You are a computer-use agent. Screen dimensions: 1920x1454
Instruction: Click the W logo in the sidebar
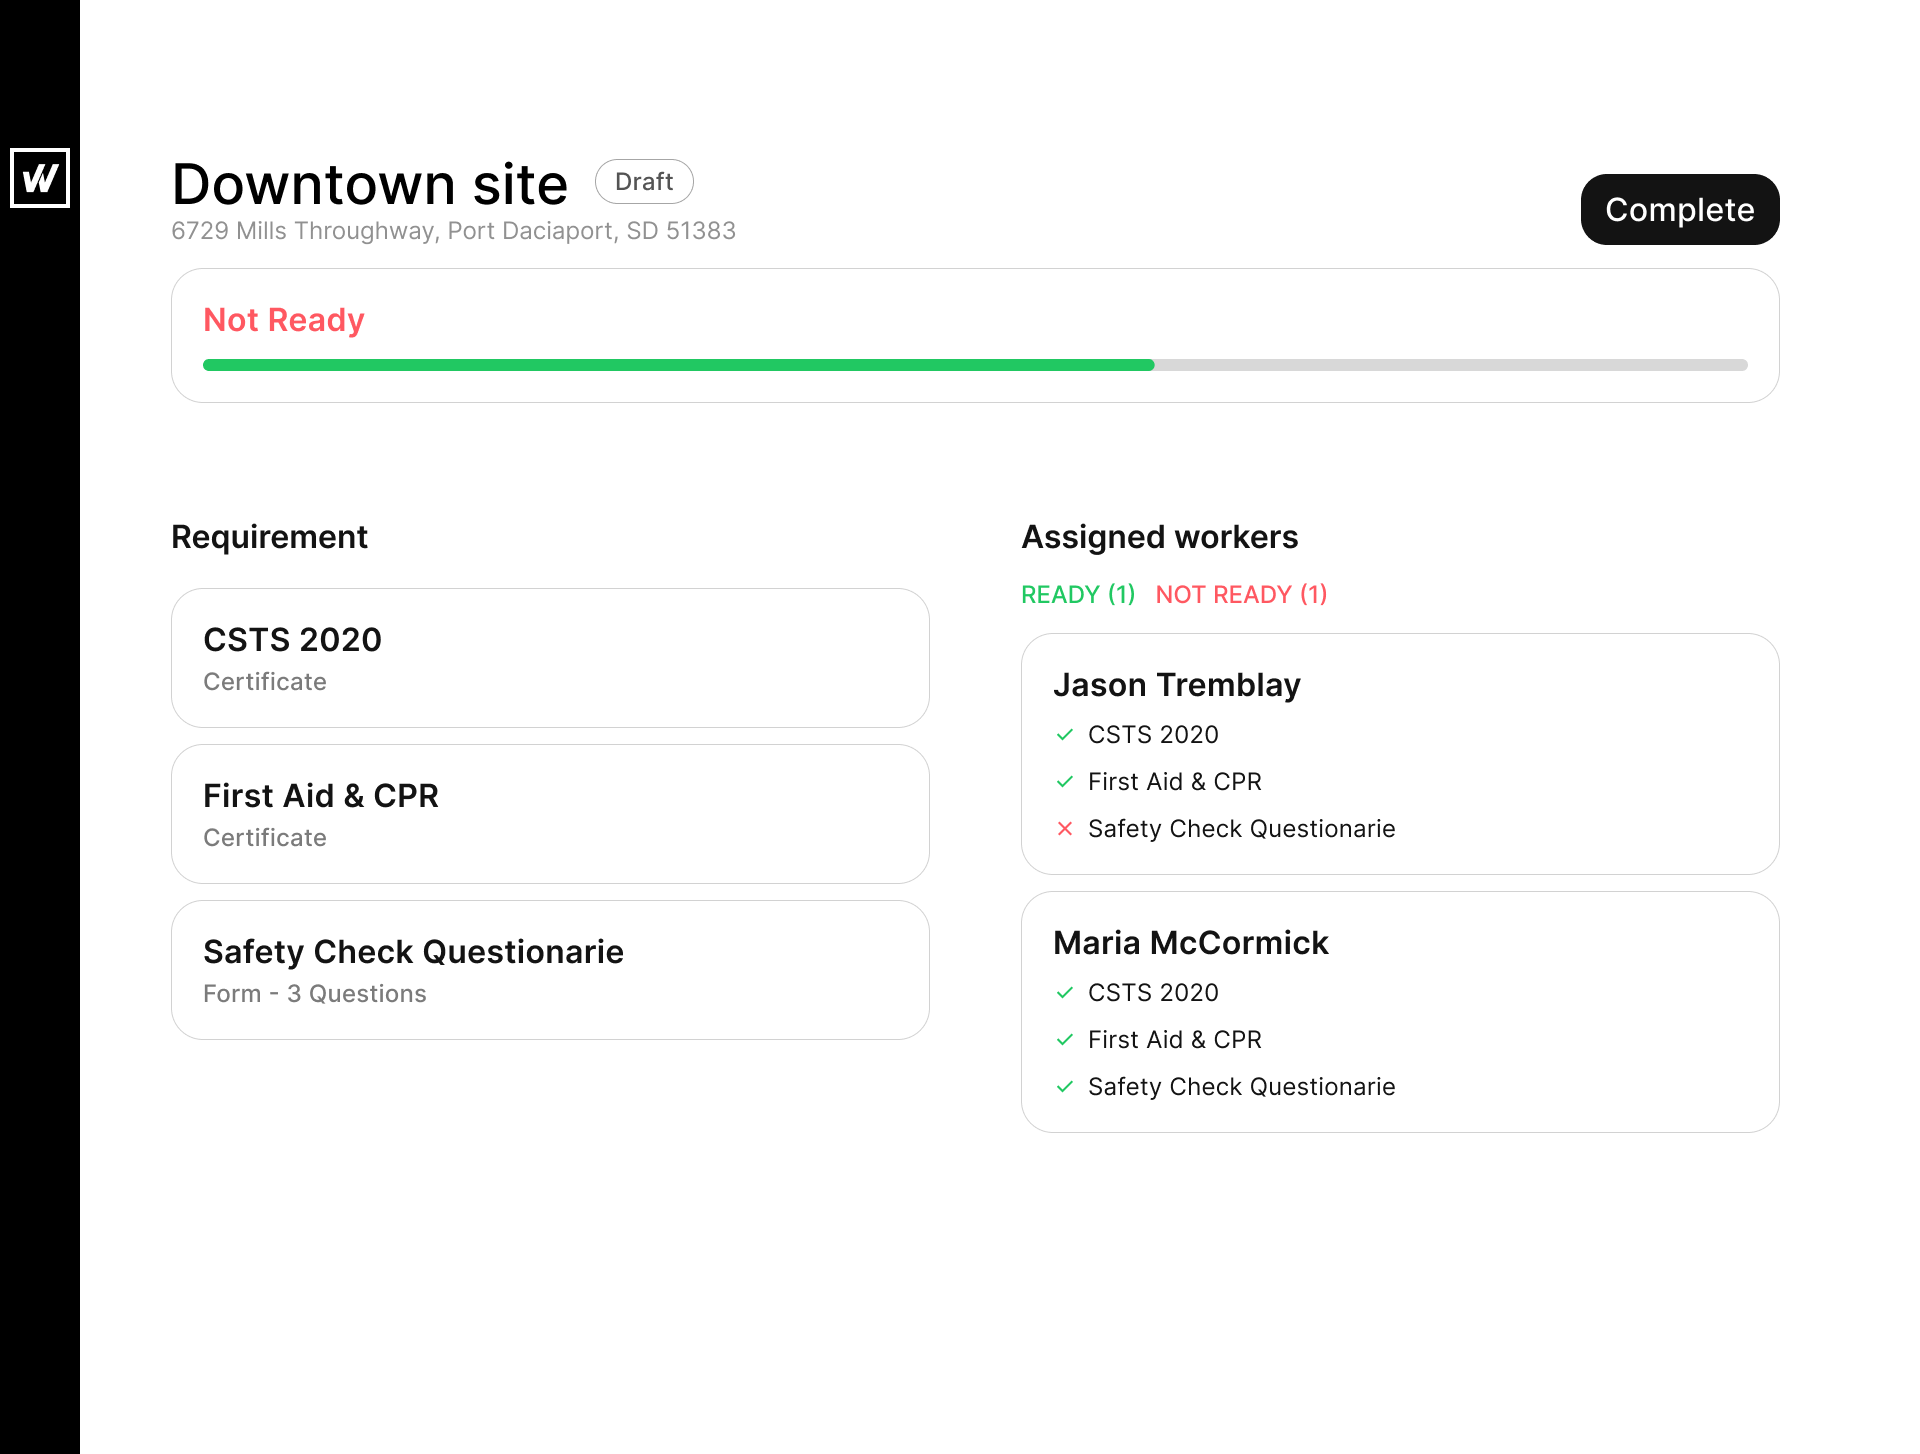pyautogui.click(x=40, y=178)
